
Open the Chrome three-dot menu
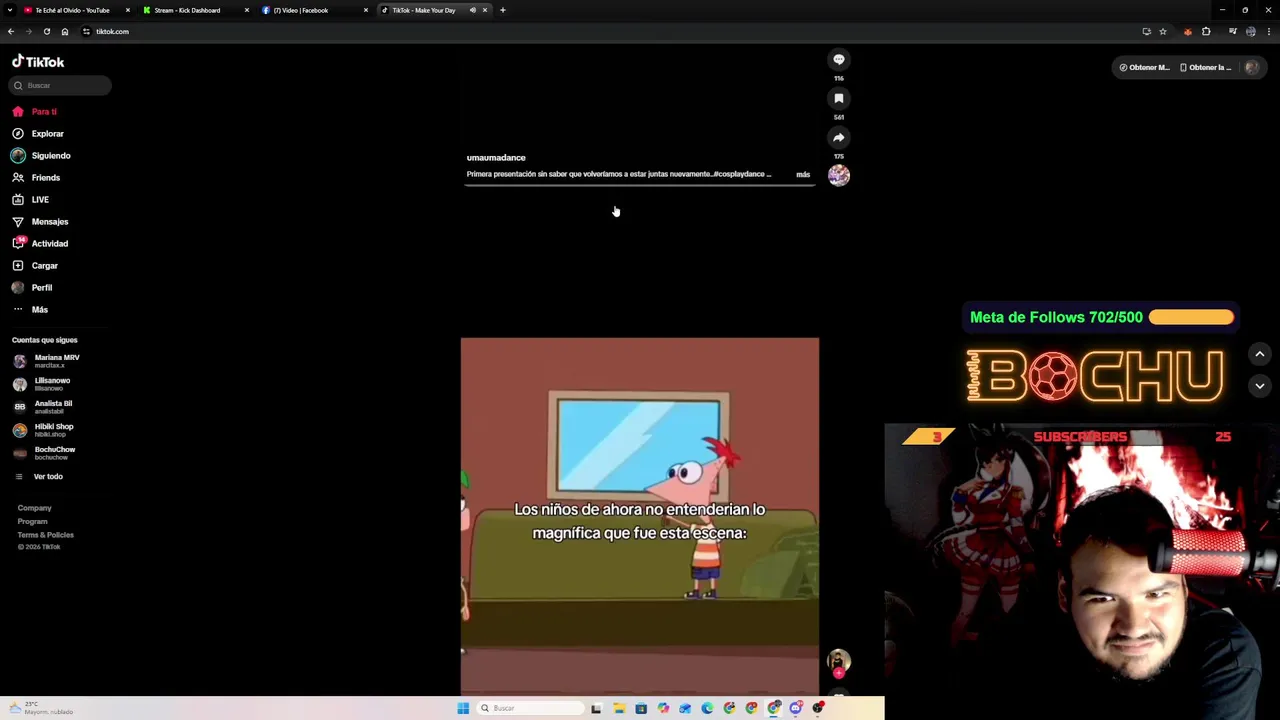coord(1269,31)
